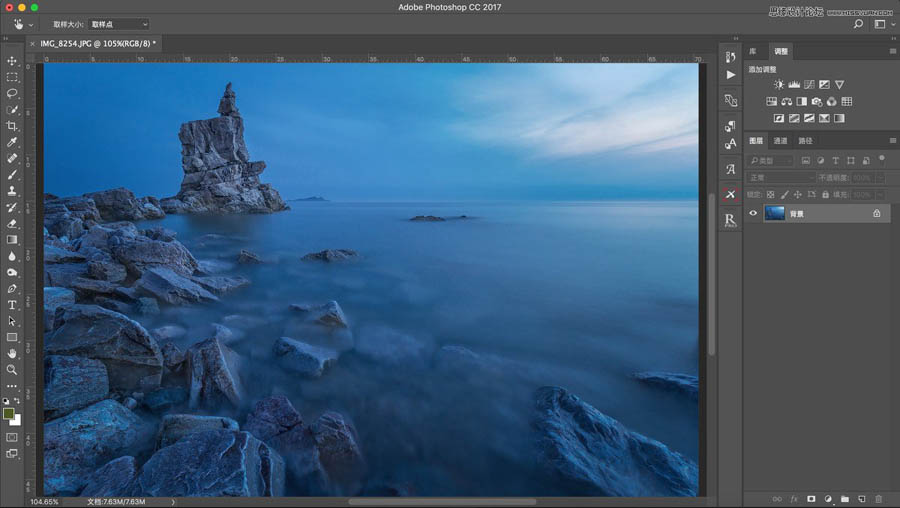The width and height of the screenshot is (900, 508).
Task: Select the Rectangle shape tool
Action: tap(11, 337)
